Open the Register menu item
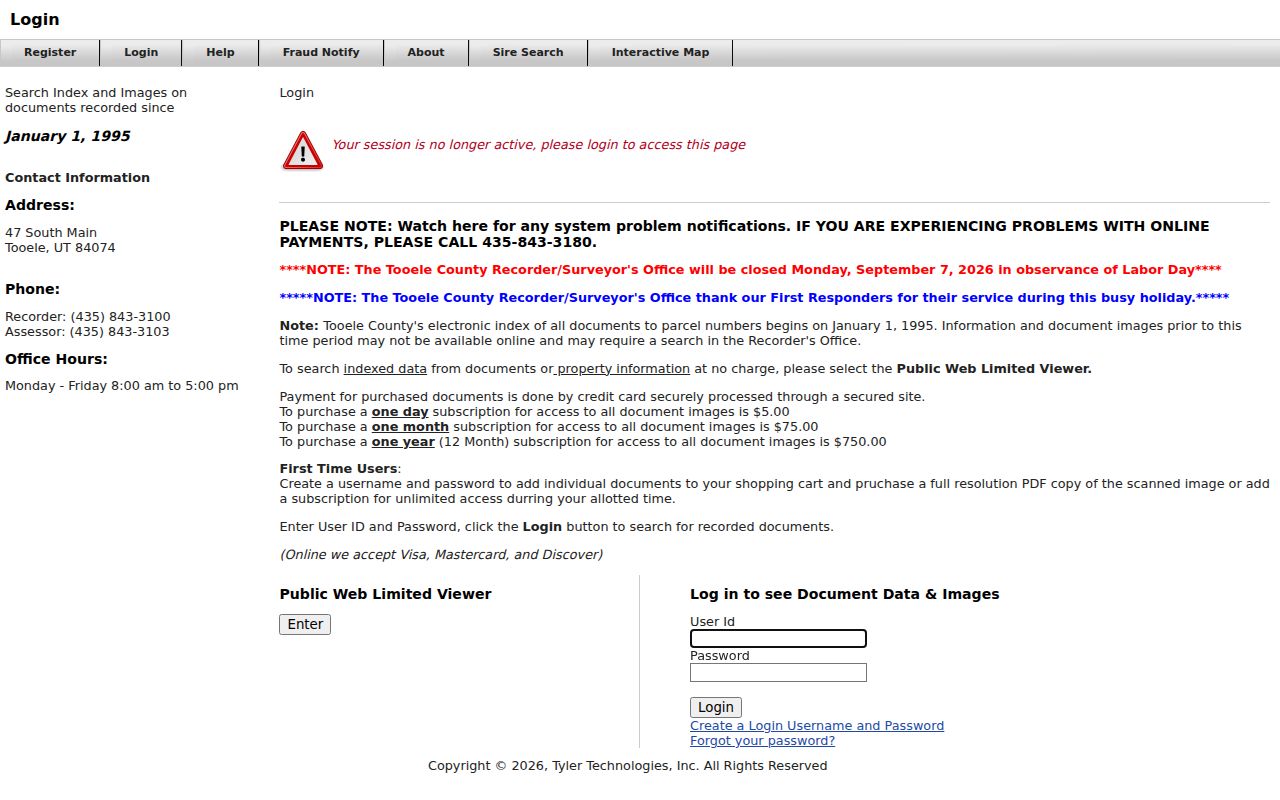 (50, 52)
